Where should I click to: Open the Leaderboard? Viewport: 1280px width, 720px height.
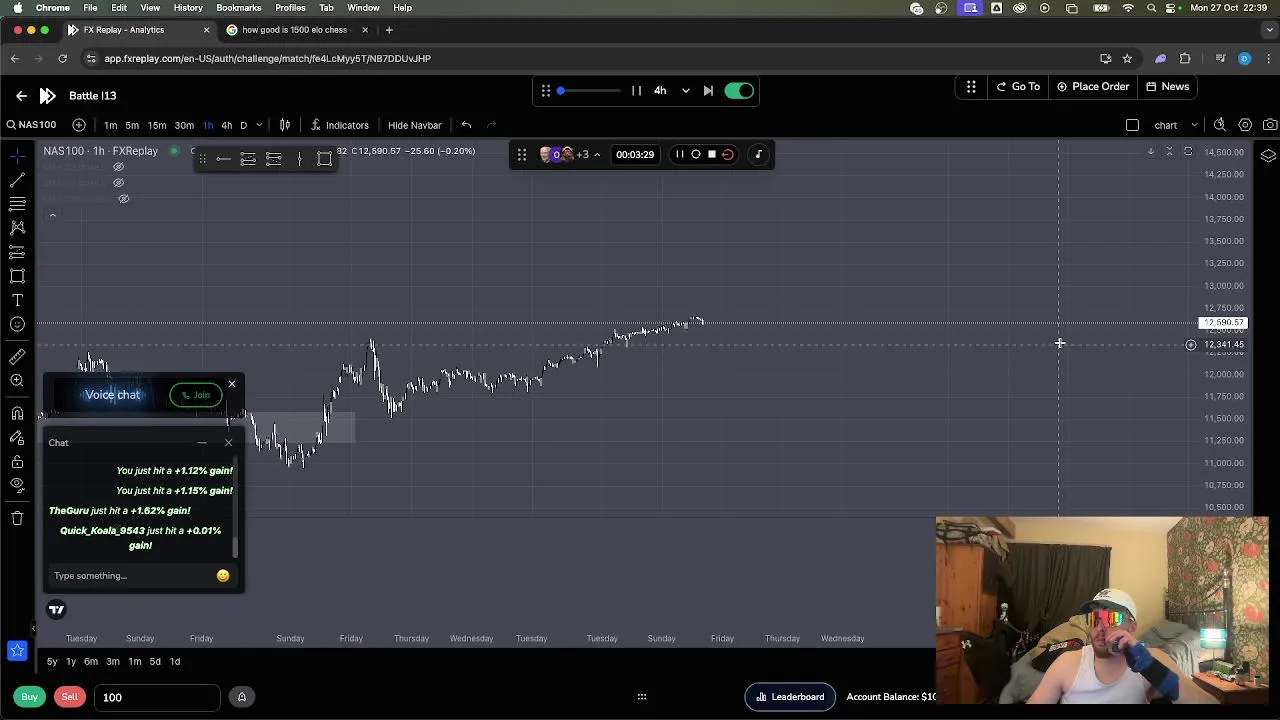click(x=790, y=697)
